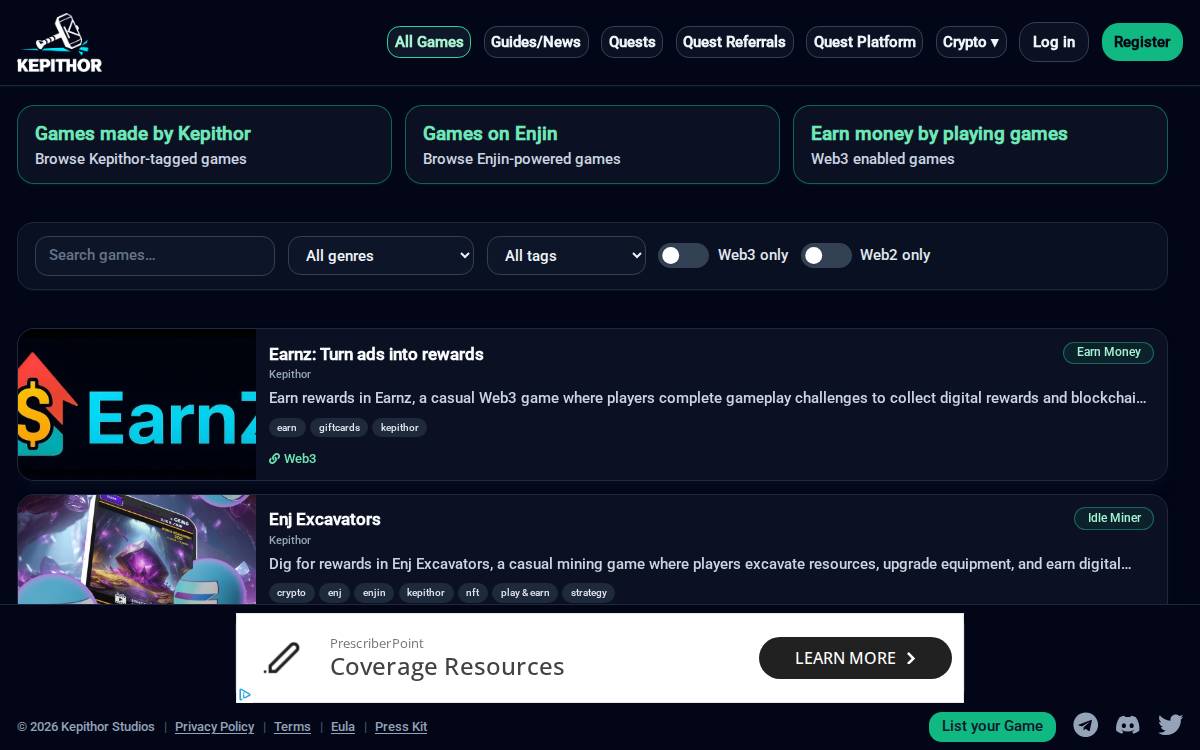Select the All Games tab
This screenshot has height=750, width=1200.
[429, 42]
